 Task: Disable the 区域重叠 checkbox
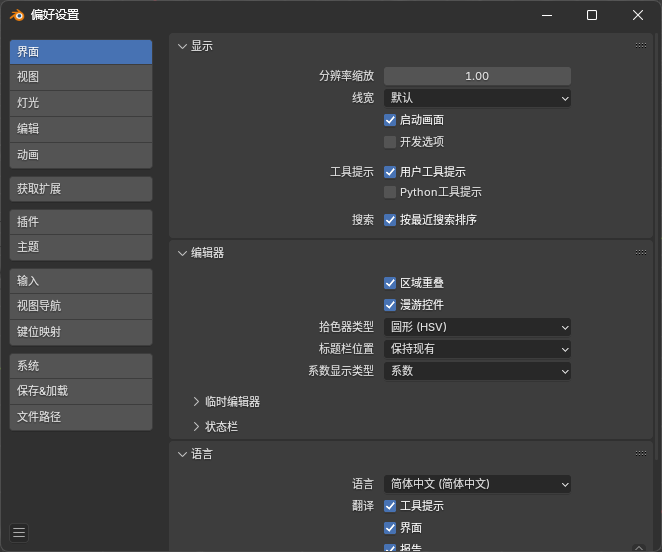390,283
